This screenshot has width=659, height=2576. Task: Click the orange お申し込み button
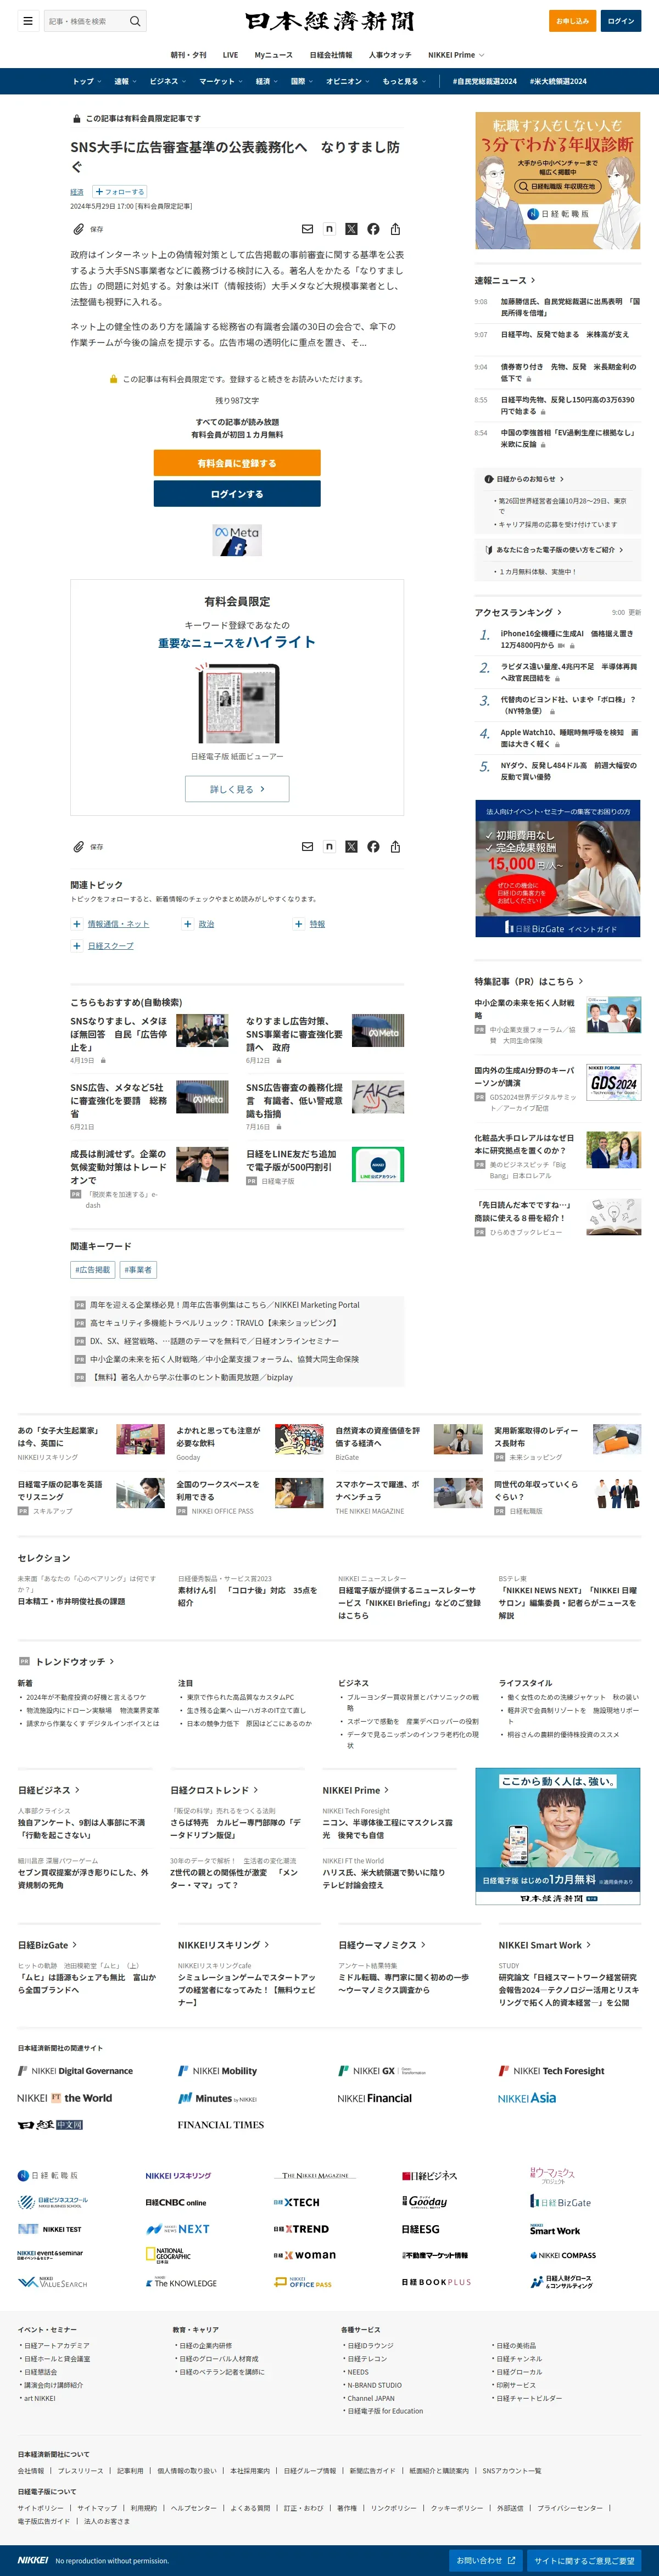[x=573, y=21]
